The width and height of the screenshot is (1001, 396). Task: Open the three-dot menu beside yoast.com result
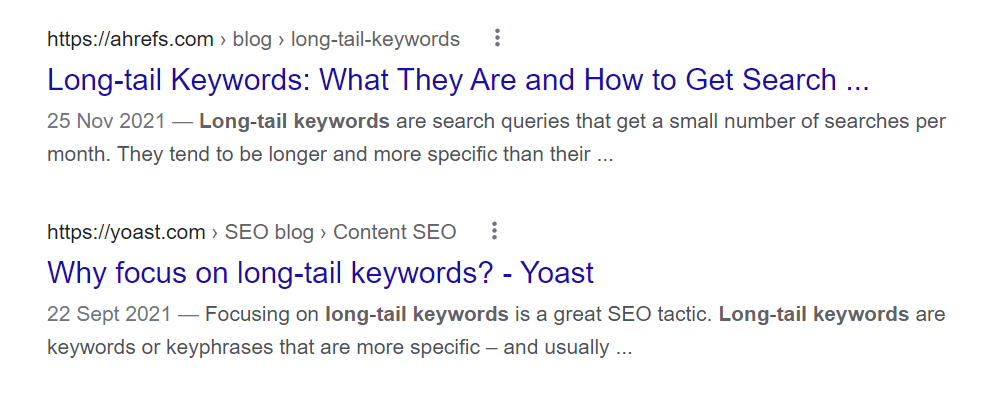[x=493, y=231]
